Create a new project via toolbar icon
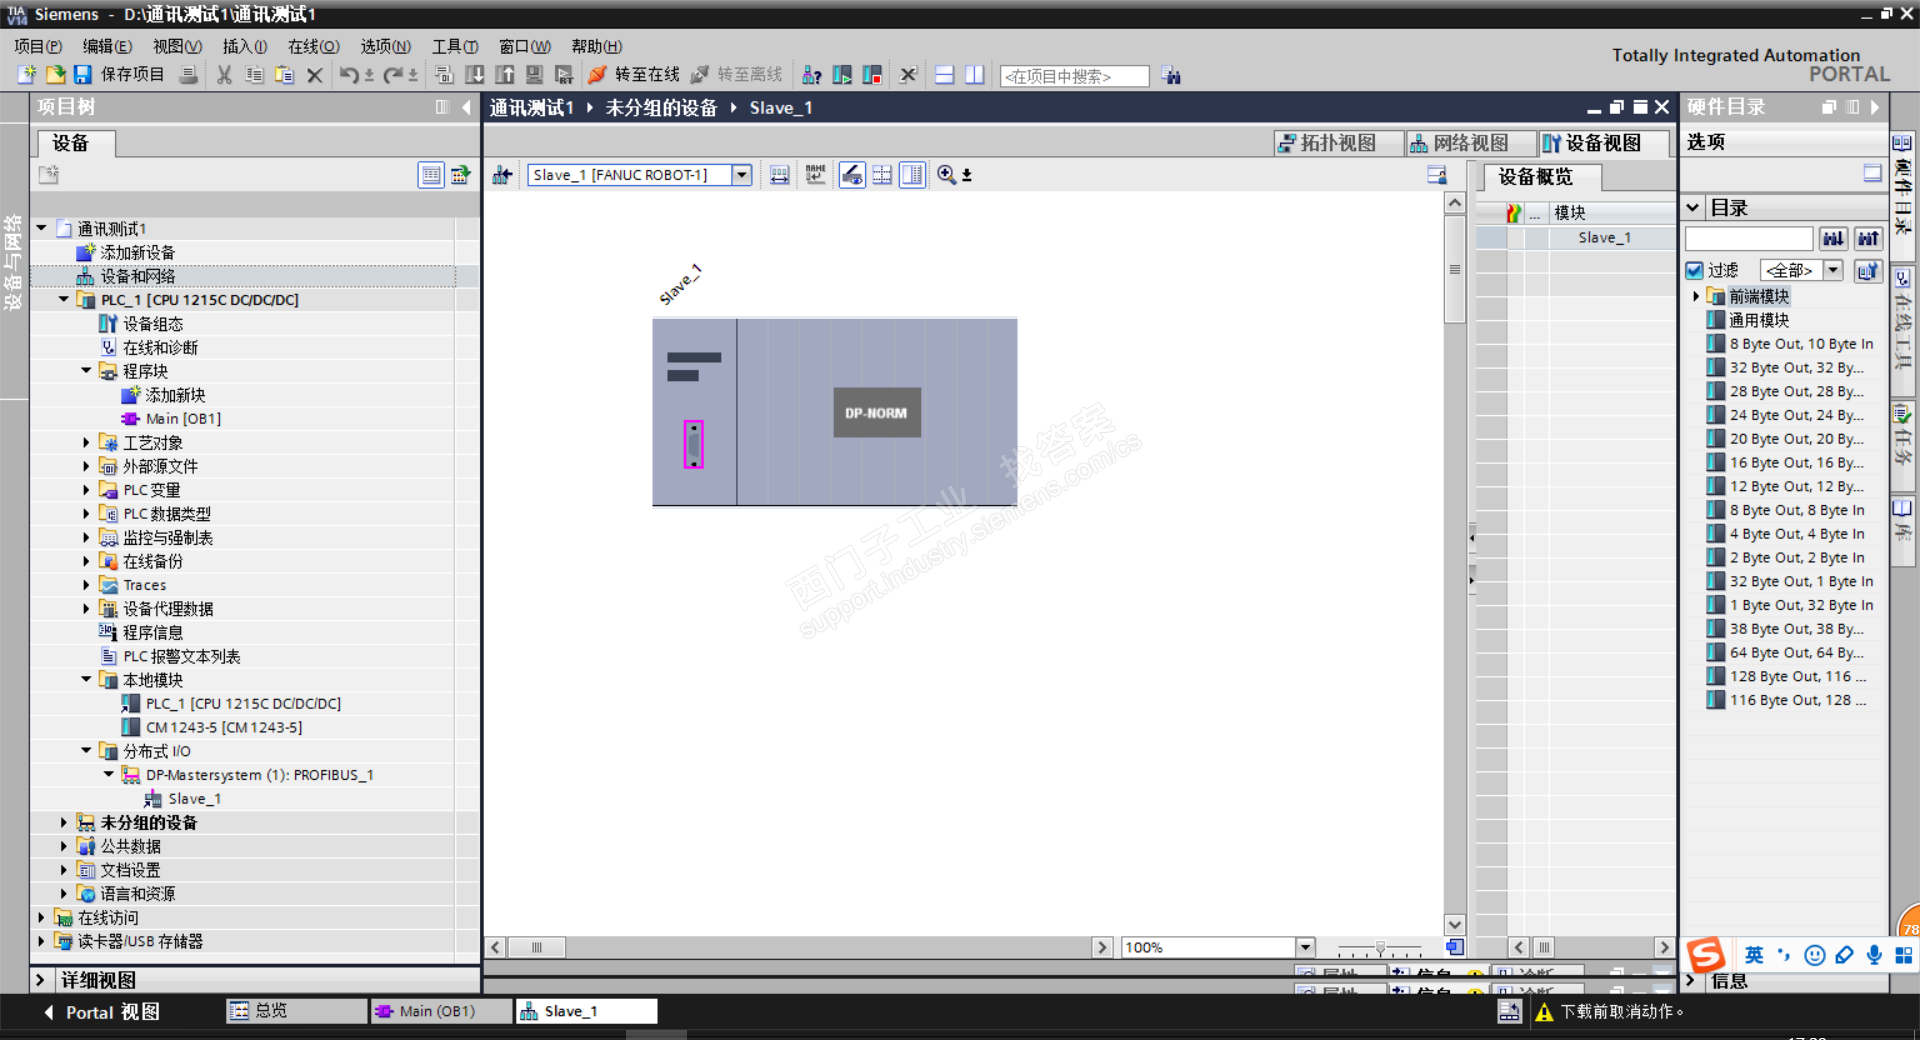This screenshot has height=1040, width=1920. click(27, 75)
